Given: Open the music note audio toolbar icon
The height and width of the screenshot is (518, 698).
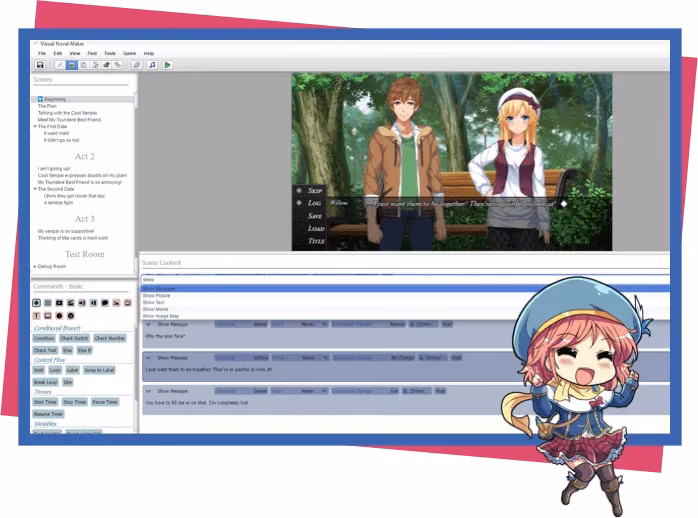Looking at the screenshot, I should tap(152, 65).
